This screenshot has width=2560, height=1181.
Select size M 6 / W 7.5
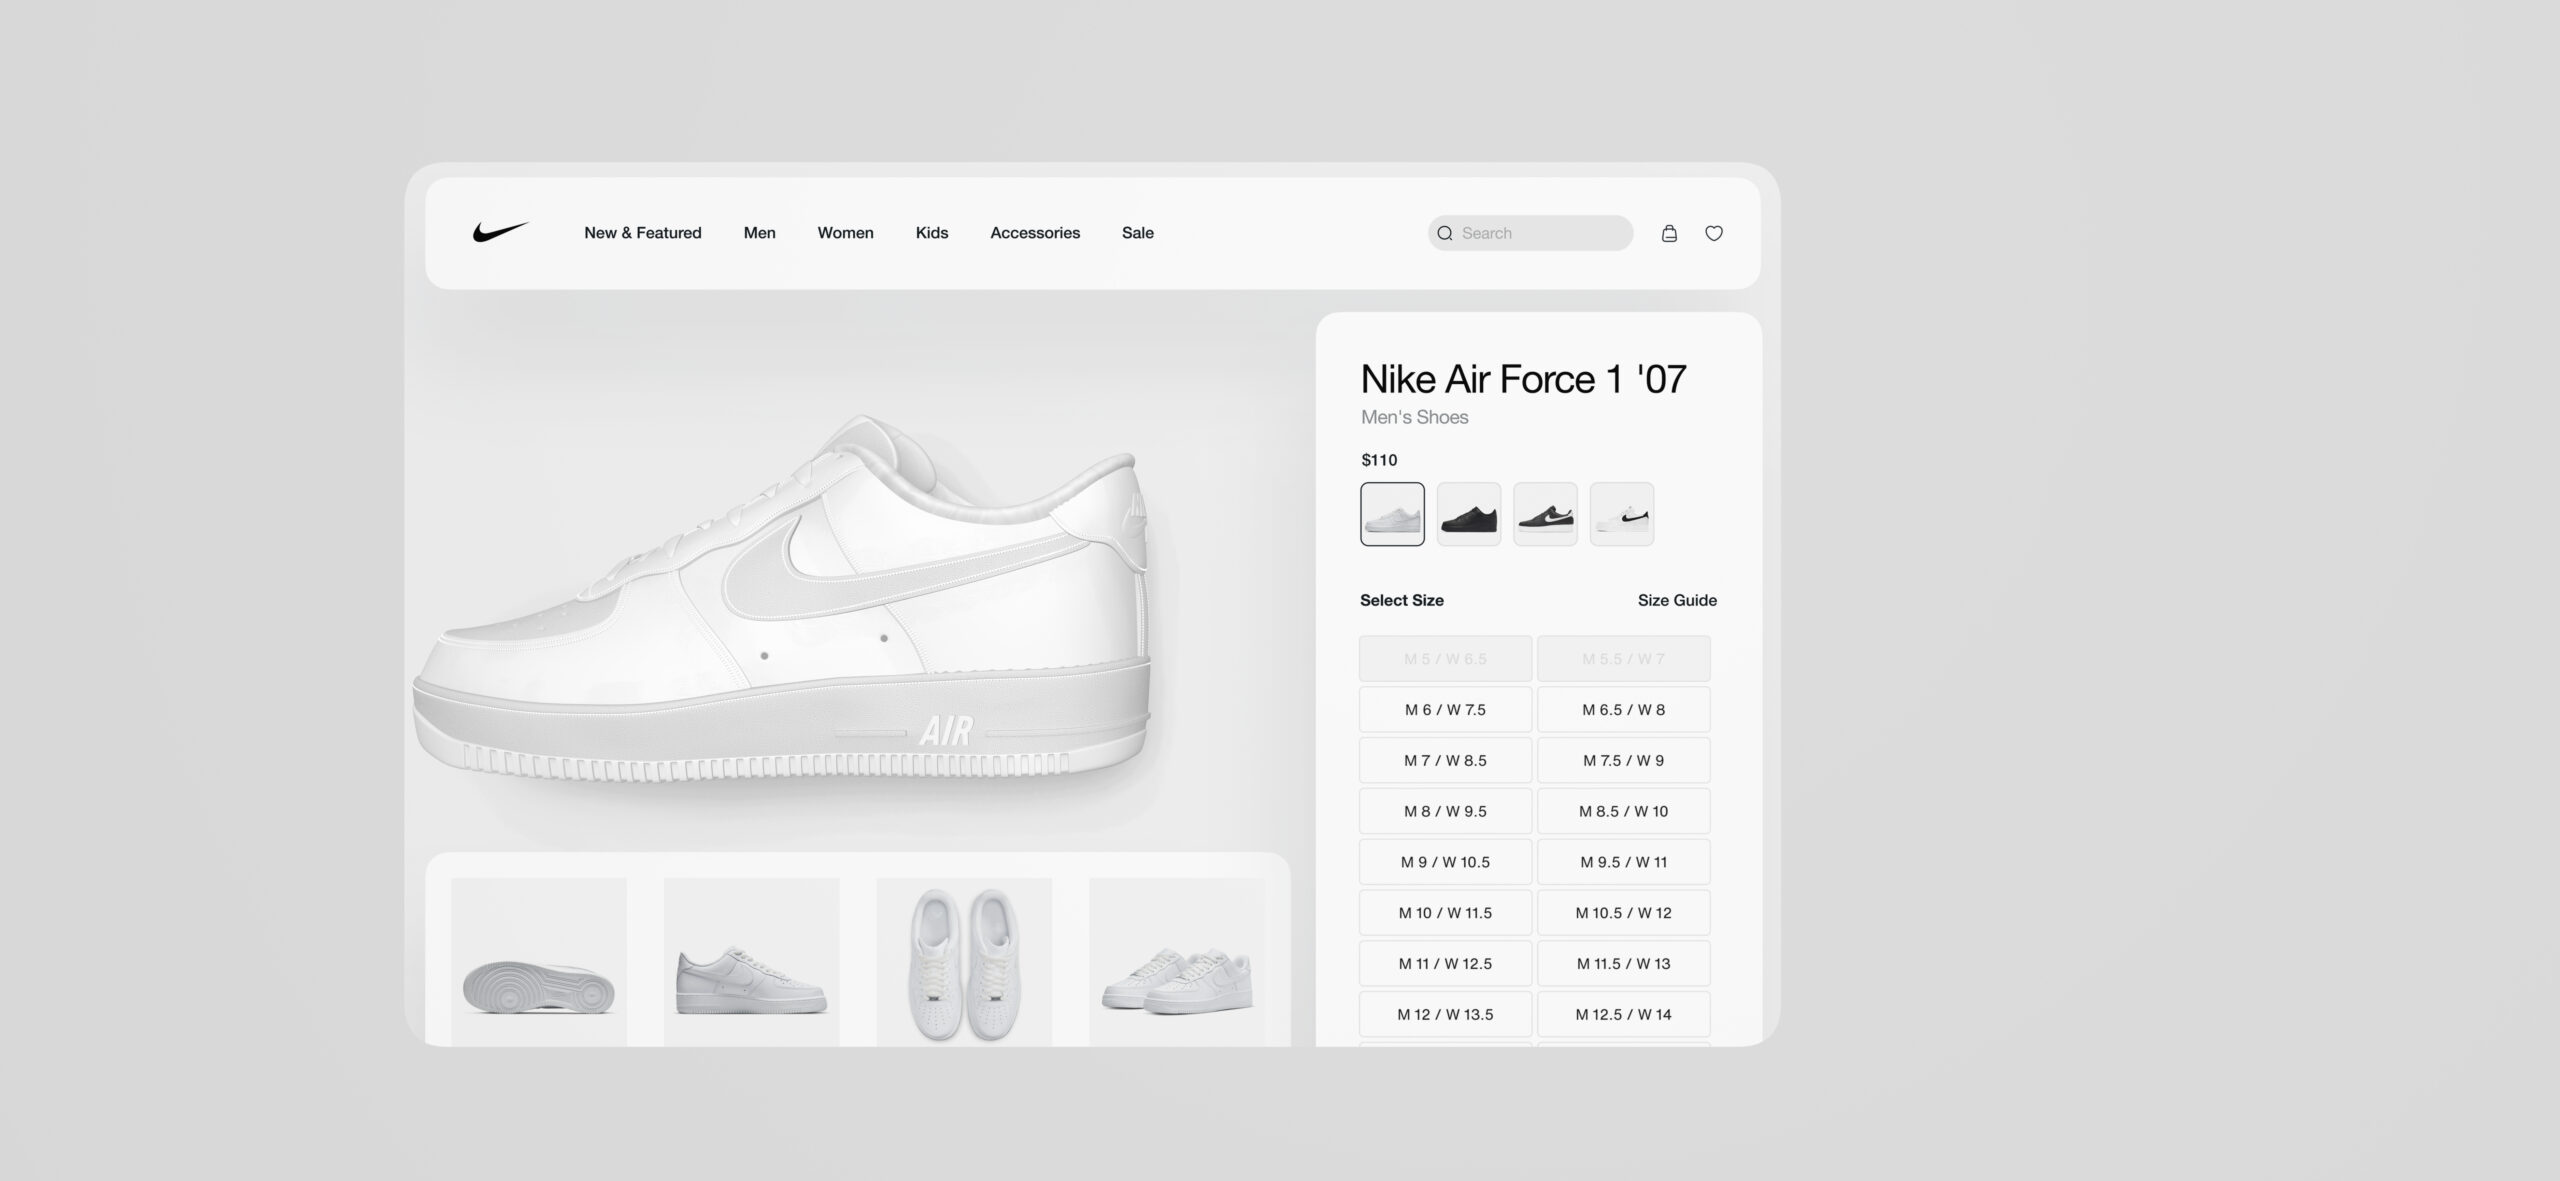1445,710
